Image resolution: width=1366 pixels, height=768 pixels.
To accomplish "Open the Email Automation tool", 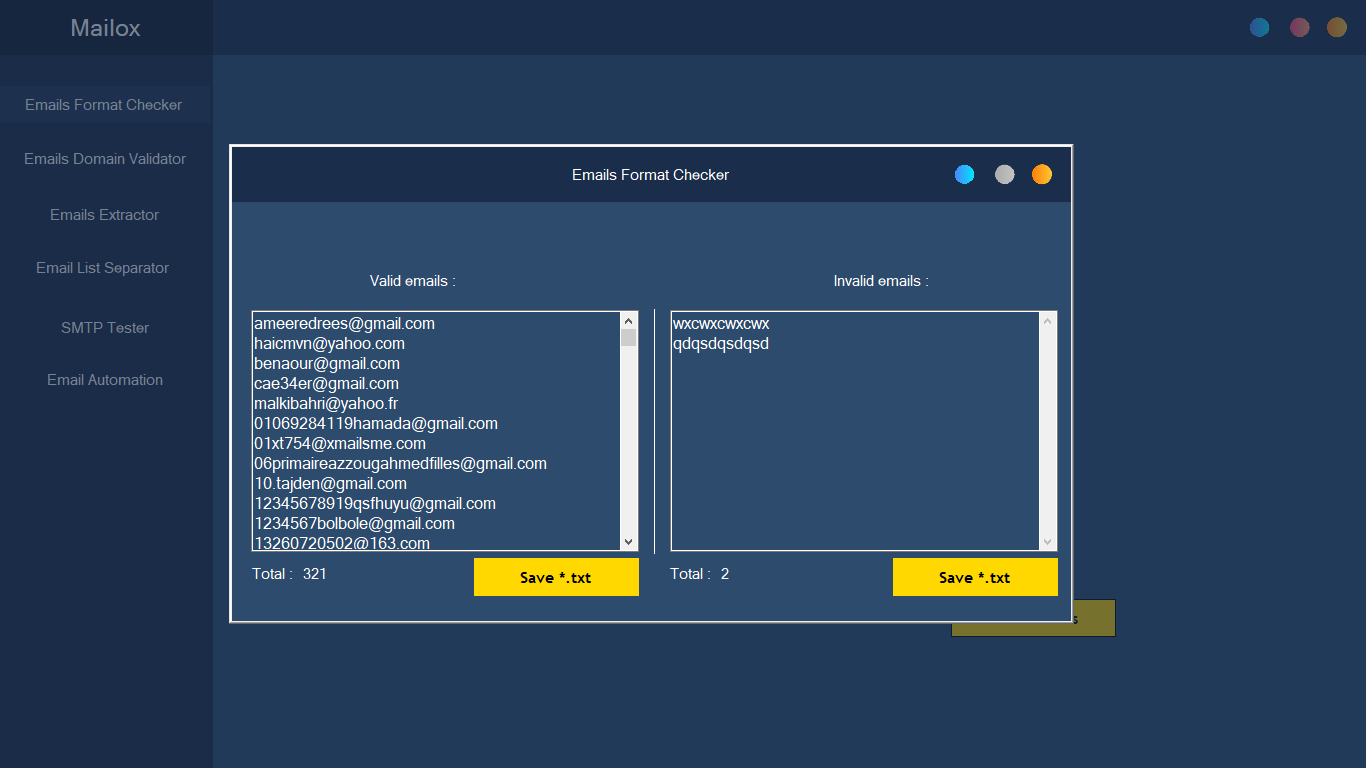I will point(104,380).
